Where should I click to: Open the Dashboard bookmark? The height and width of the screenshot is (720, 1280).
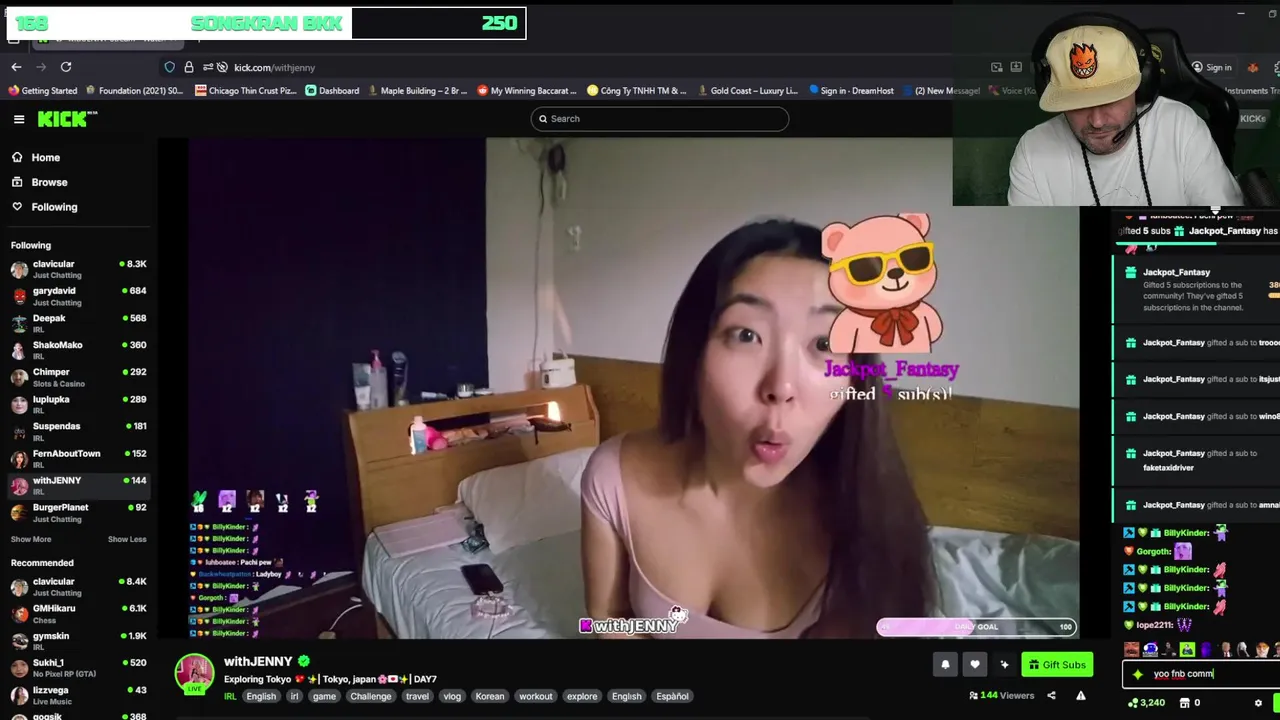[332, 90]
